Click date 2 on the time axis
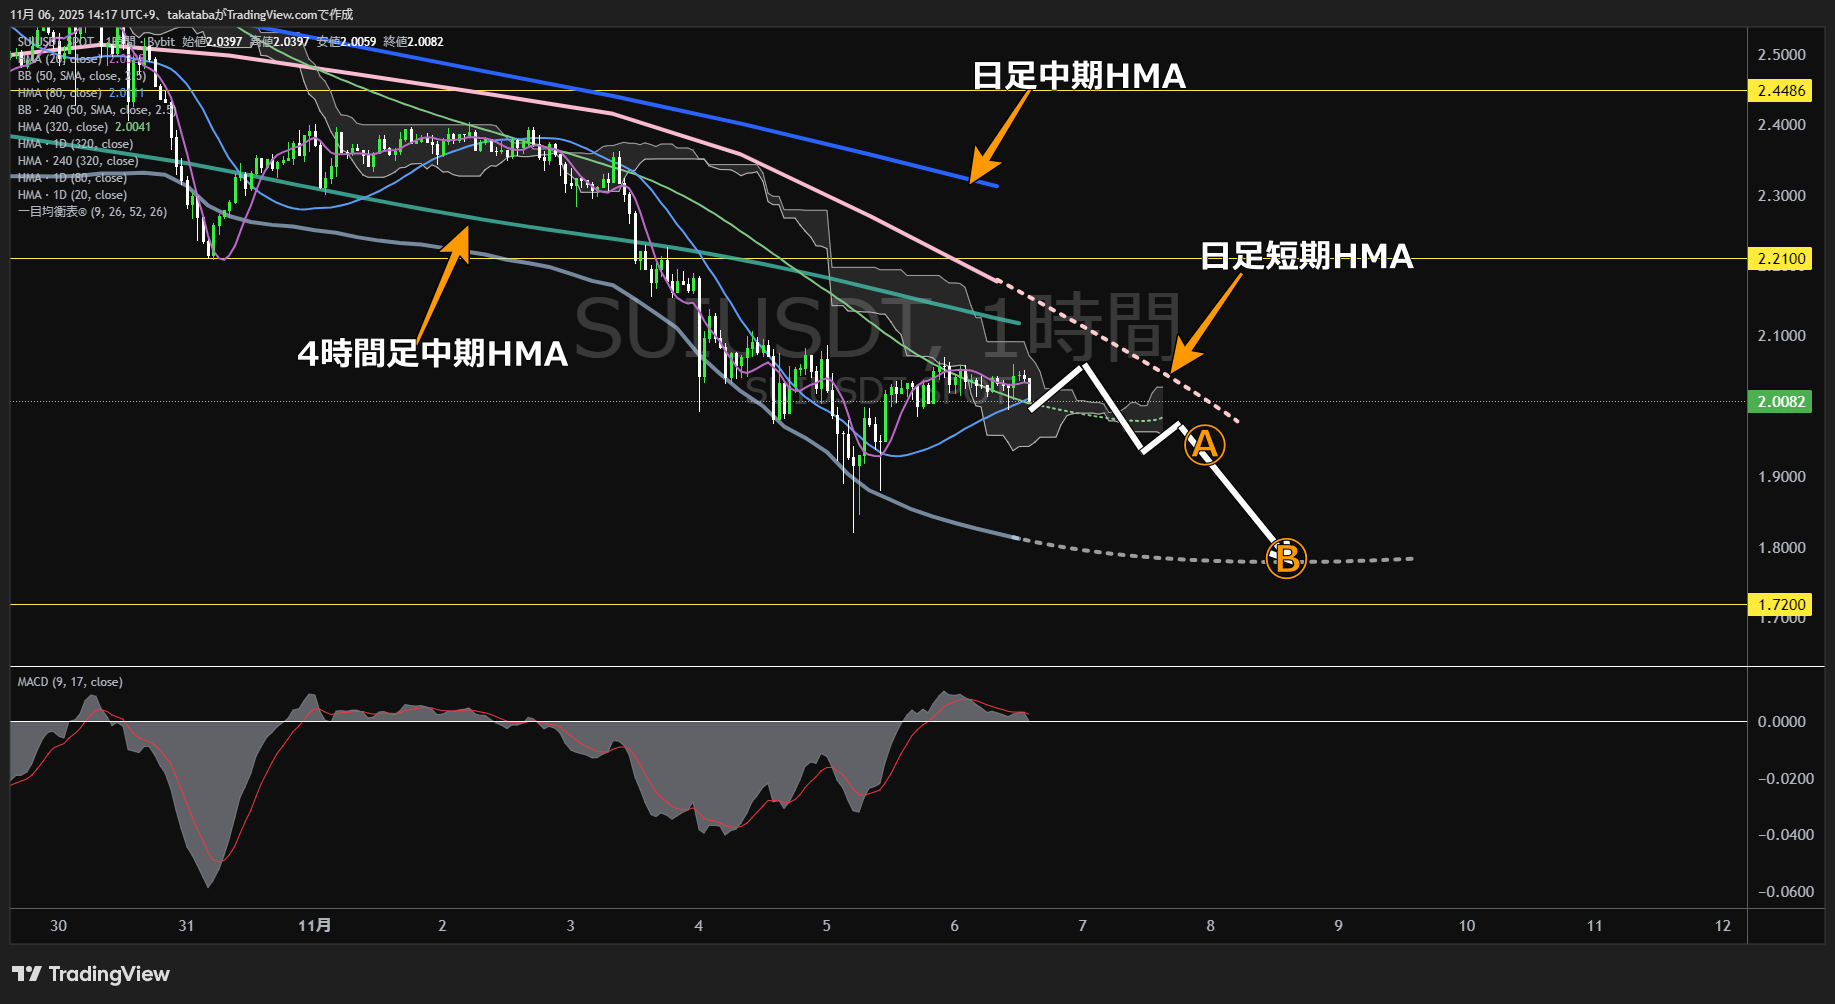Screen dimensions: 1835x1004 point(442,926)
